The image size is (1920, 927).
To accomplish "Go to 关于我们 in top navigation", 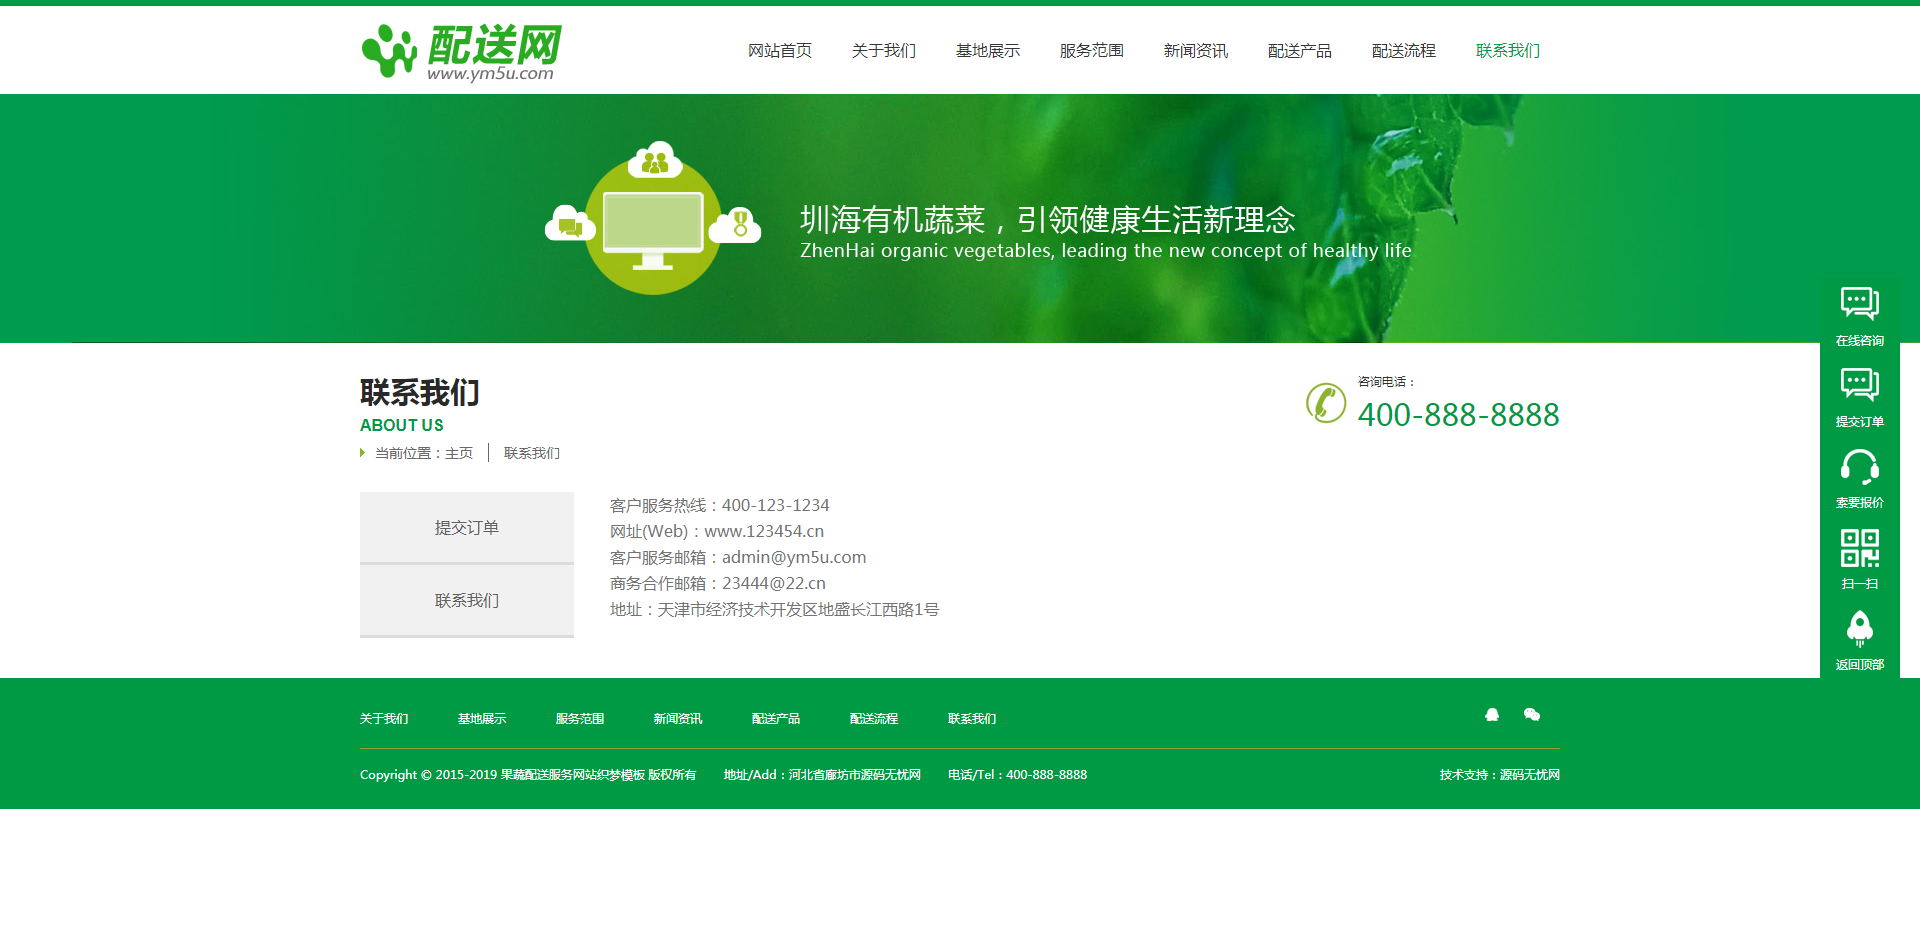I will pyautogui.click(x=883, y=51).
